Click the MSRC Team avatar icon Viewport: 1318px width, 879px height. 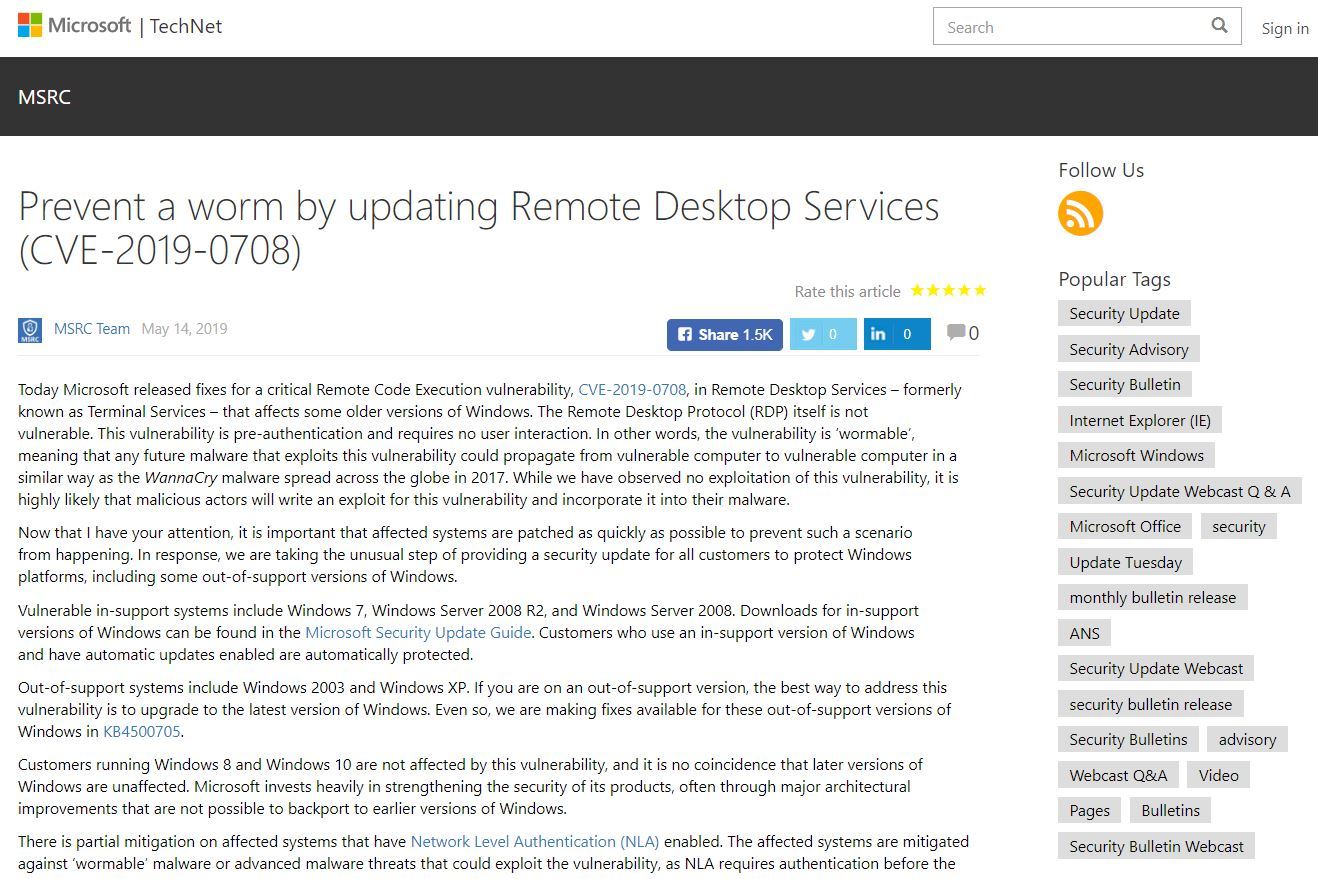30,329
